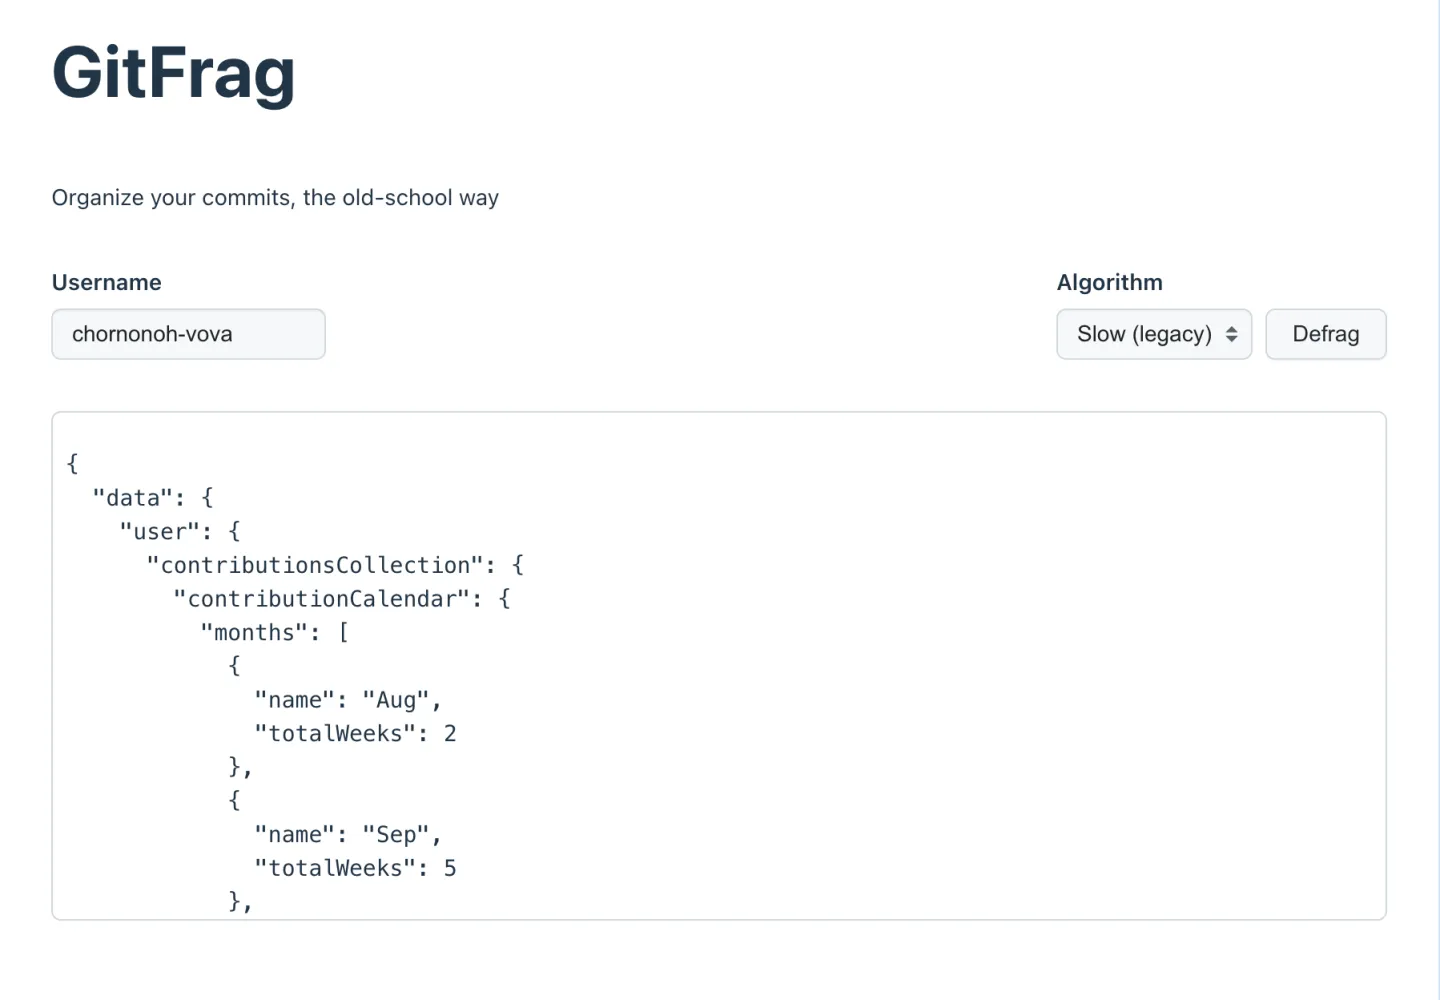Click the tagline about organizing commits
Viewport: 1440px width, 1000px height.
tap(275, 198)
